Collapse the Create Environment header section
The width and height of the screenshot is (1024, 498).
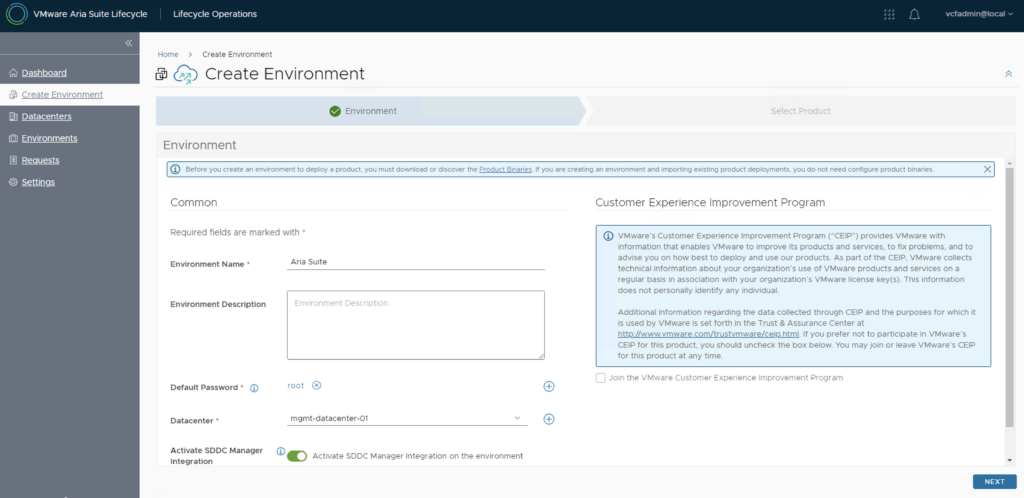point(1008,74)
